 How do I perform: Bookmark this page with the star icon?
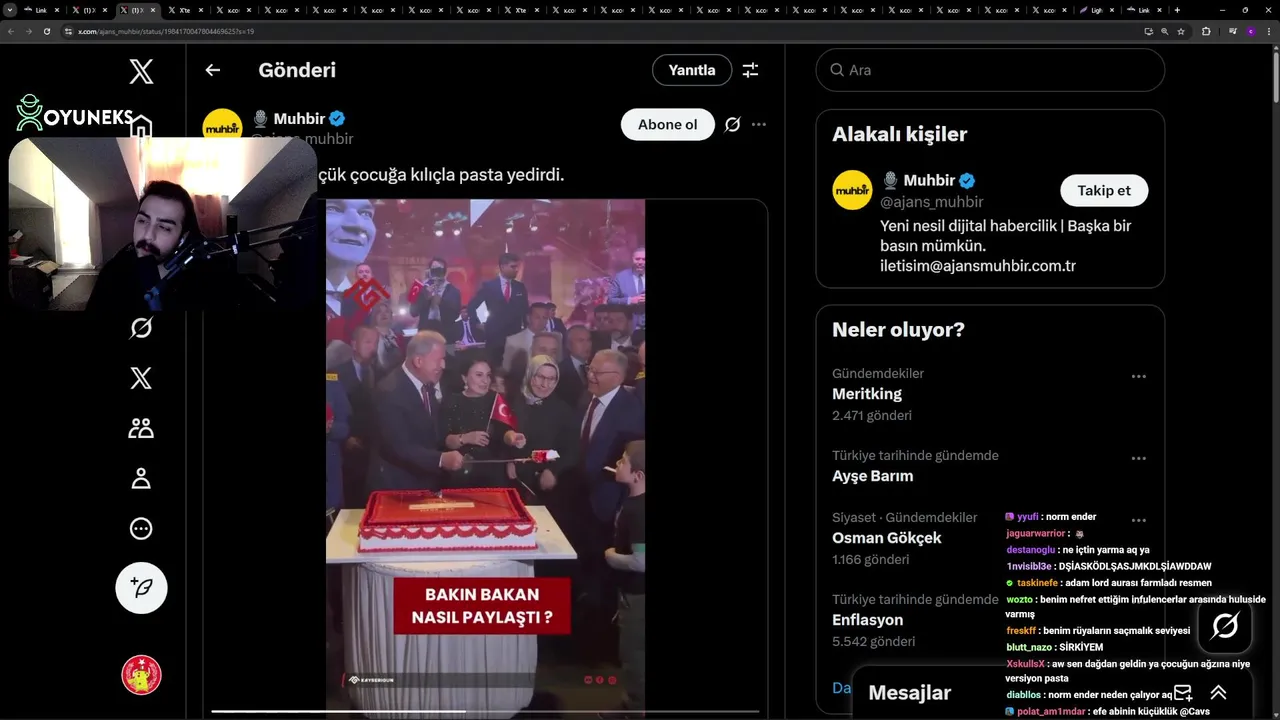pos(1181,31)
